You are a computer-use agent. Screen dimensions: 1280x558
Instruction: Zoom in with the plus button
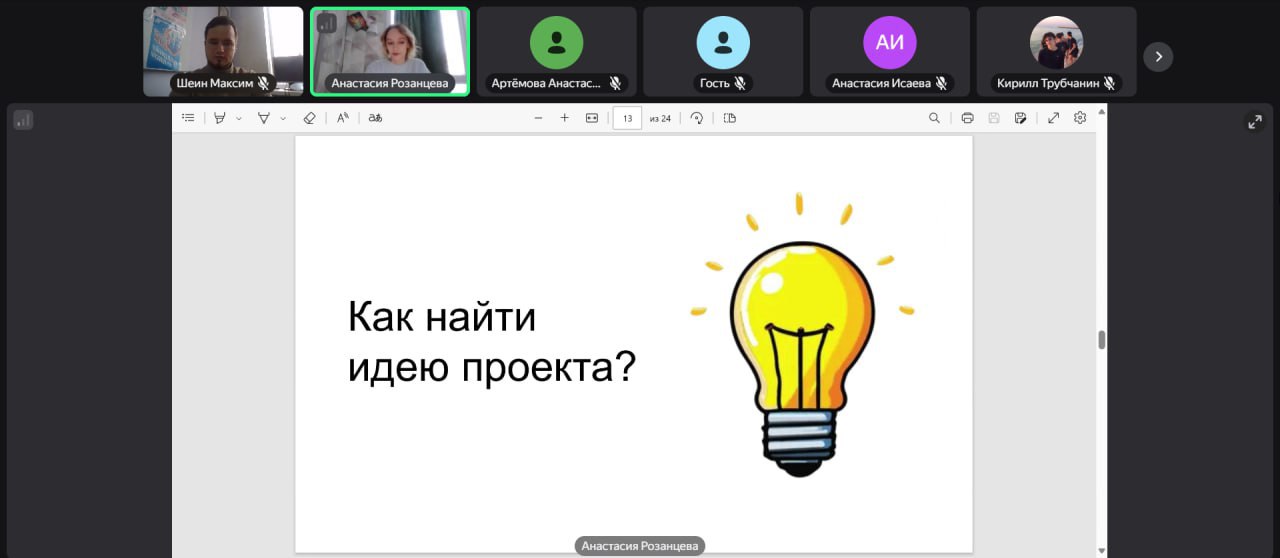(x=564, y=118)
